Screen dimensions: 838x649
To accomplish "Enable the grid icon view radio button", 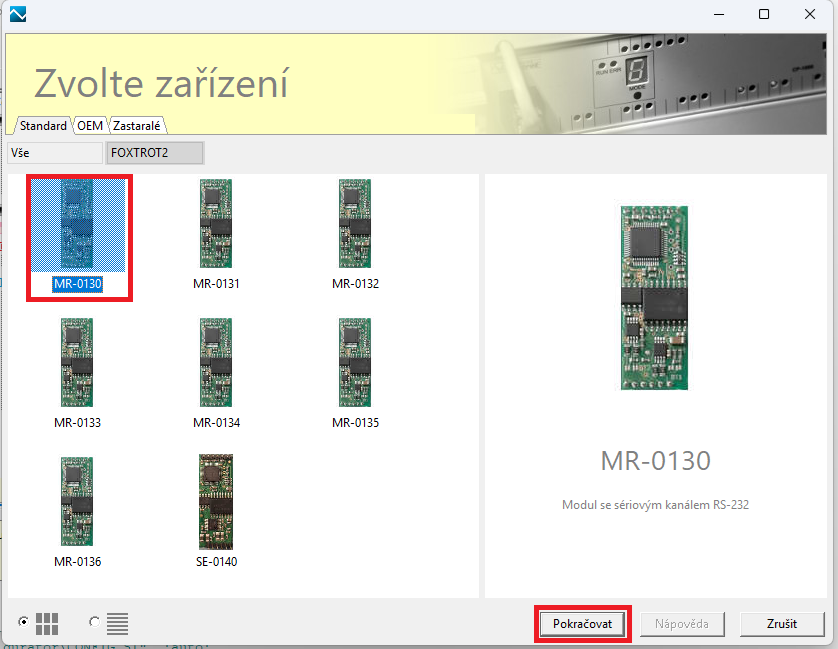I will pyautogui.click(x=24, y=623).
